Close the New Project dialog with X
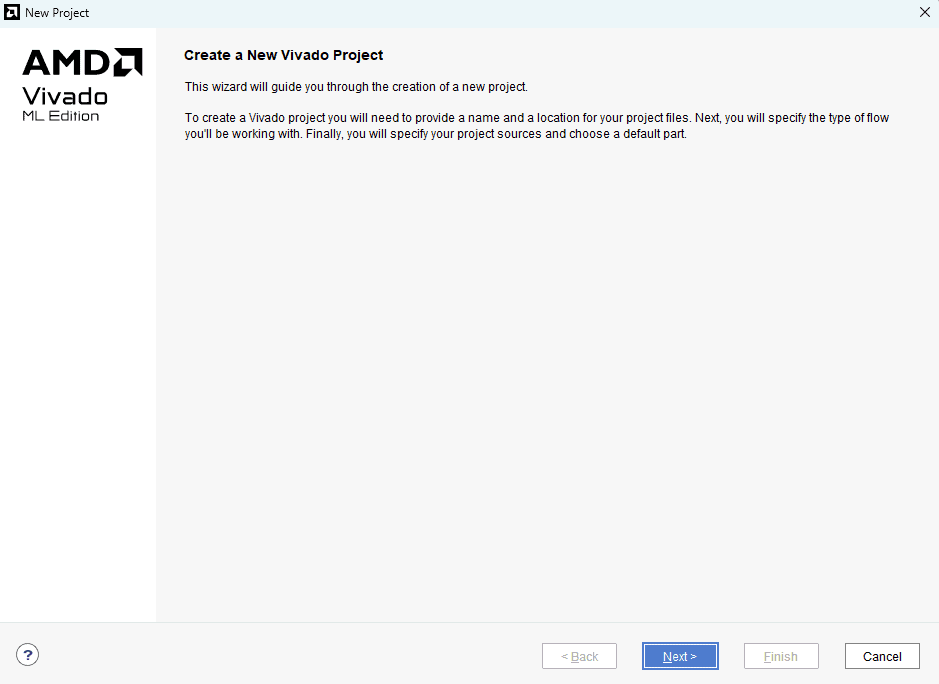Viewport: 939px width, 684px height. 924,13
